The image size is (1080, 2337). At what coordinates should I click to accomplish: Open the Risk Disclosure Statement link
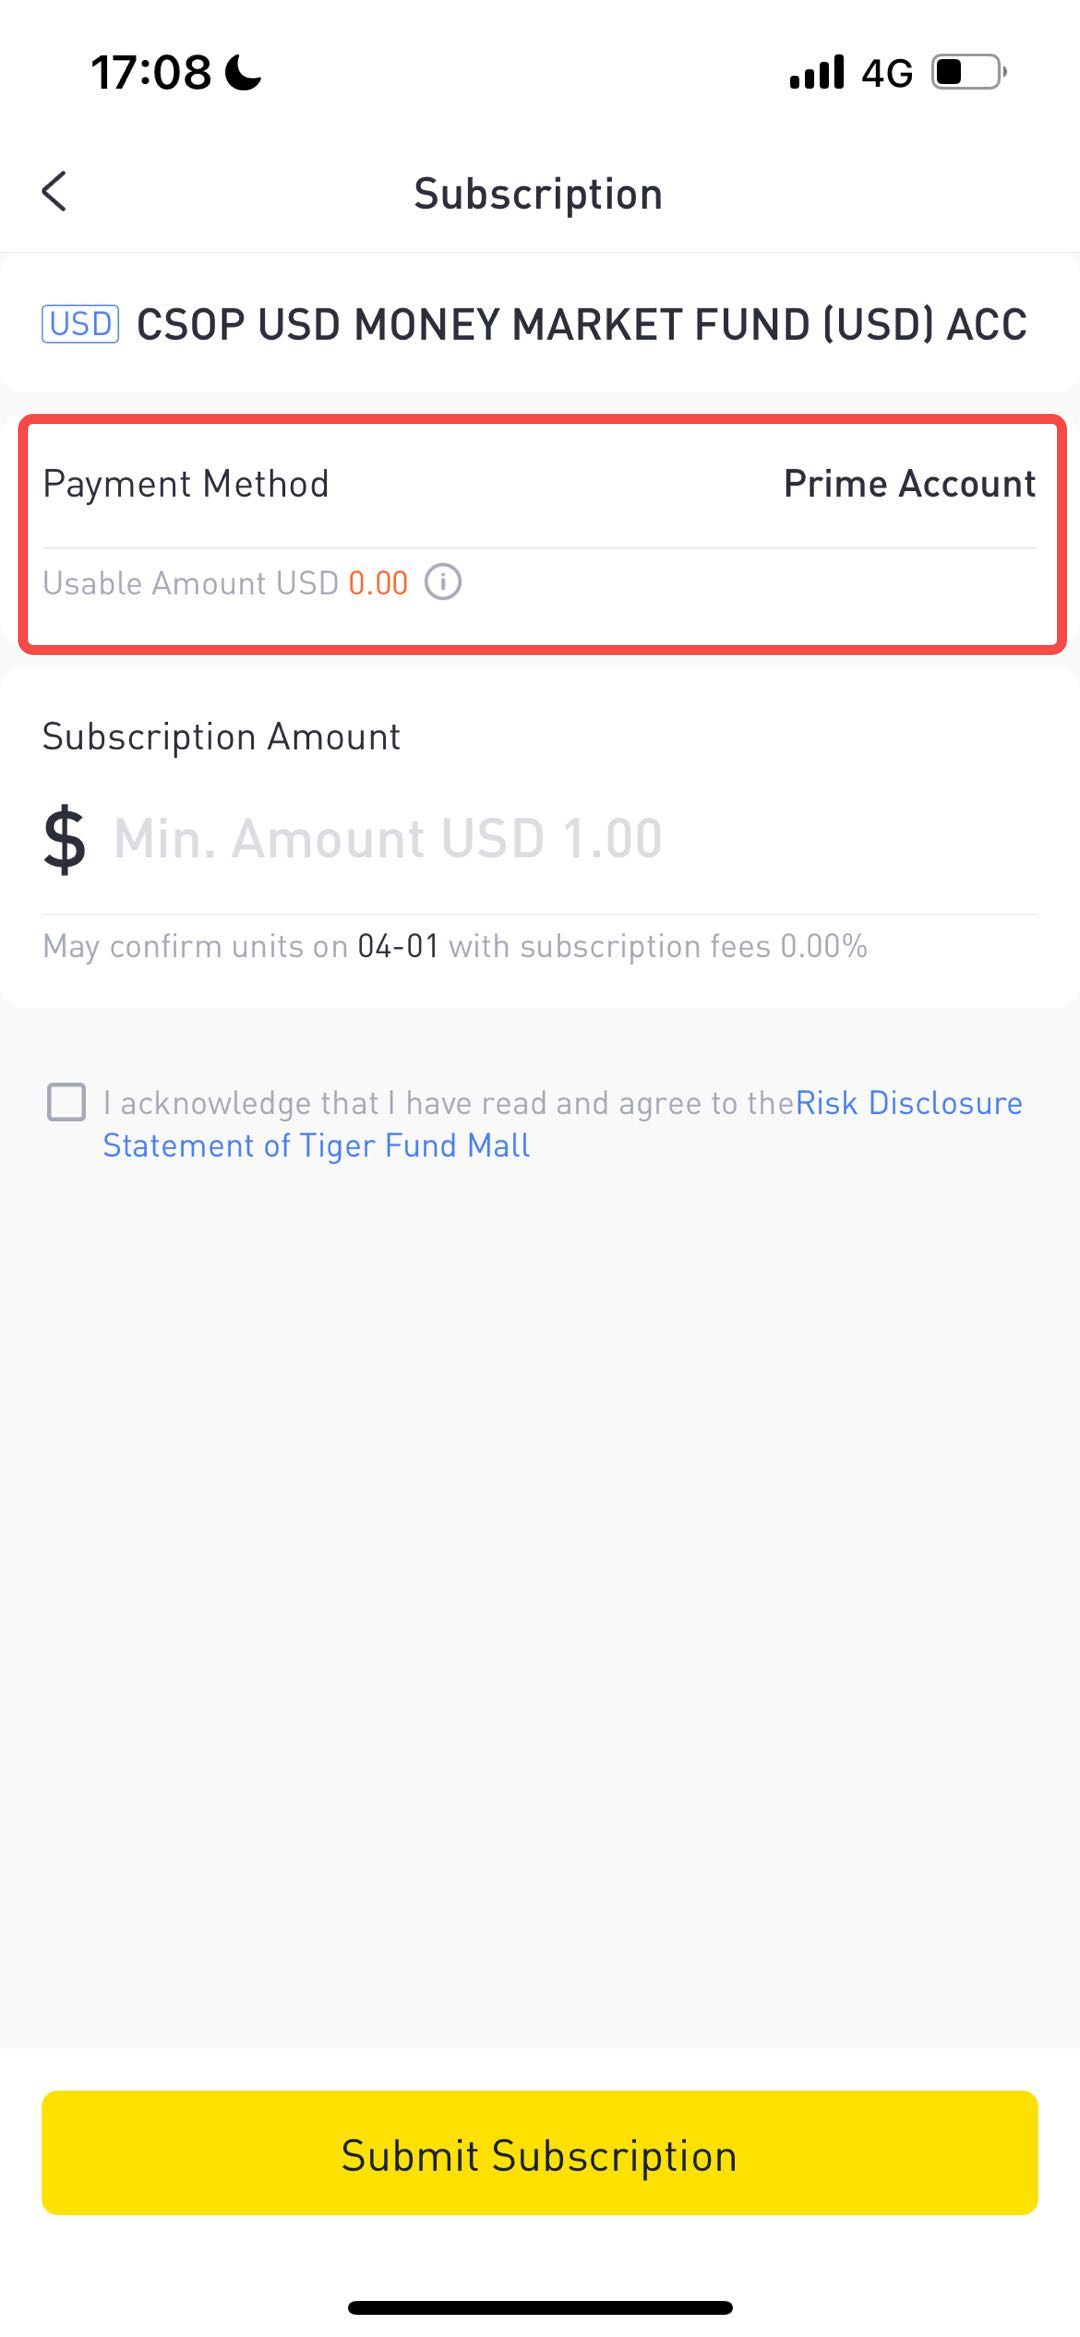point(563,1124)
